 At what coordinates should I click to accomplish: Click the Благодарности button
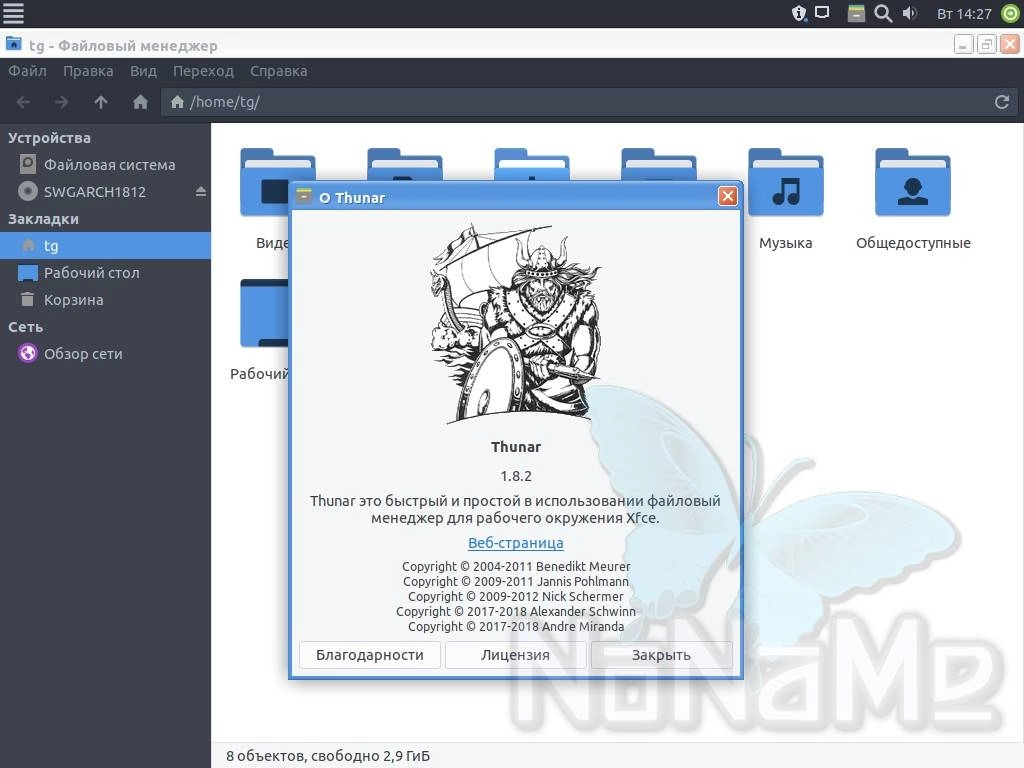click(370, 655)
